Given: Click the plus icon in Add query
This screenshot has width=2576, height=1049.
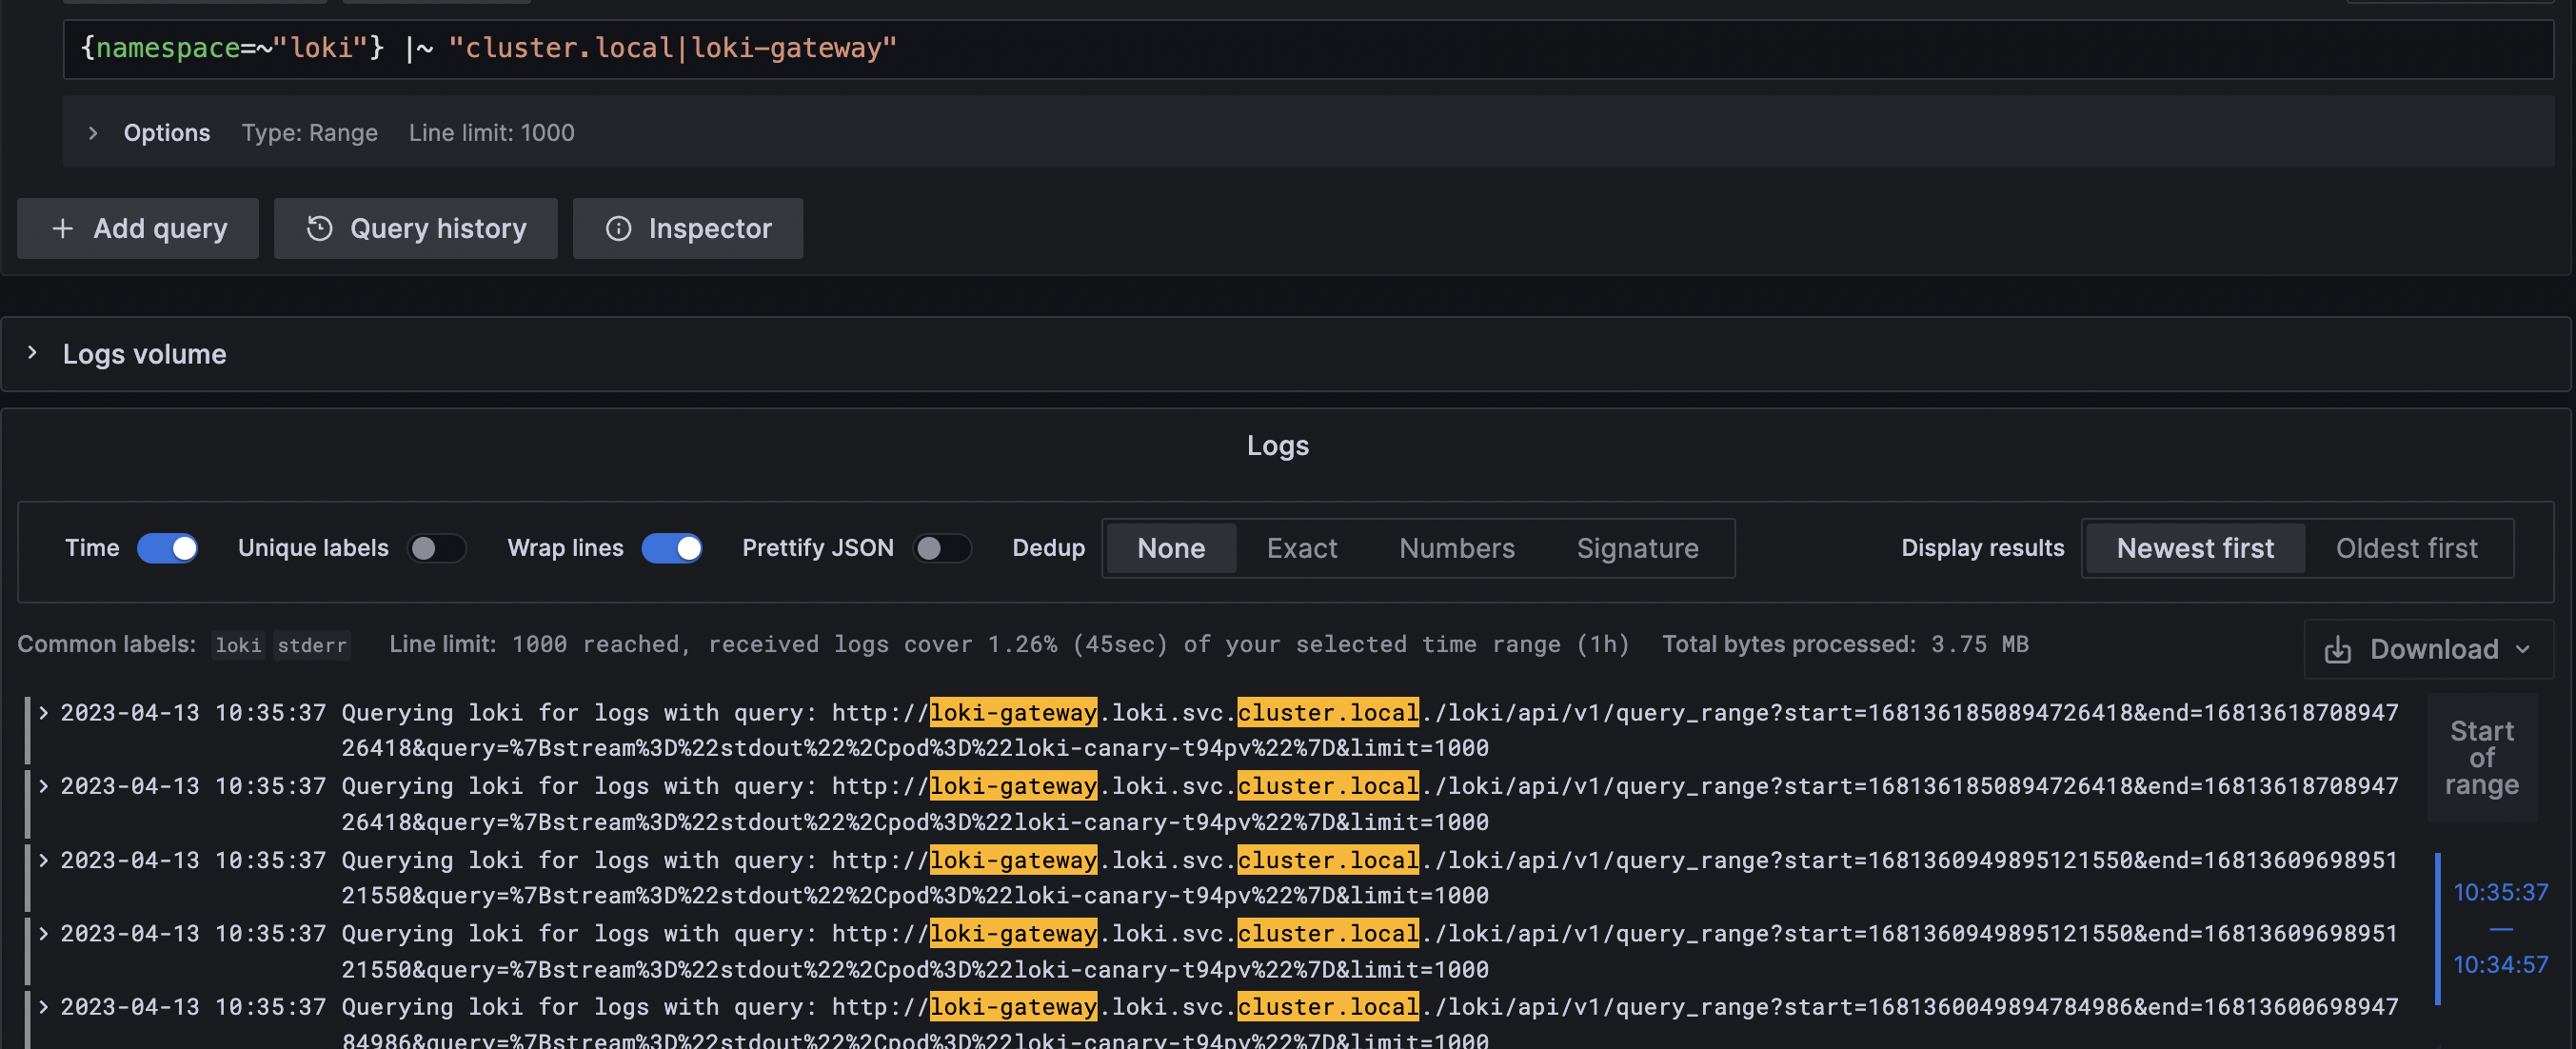Looking at the screenshot, I should pos(62,229).
